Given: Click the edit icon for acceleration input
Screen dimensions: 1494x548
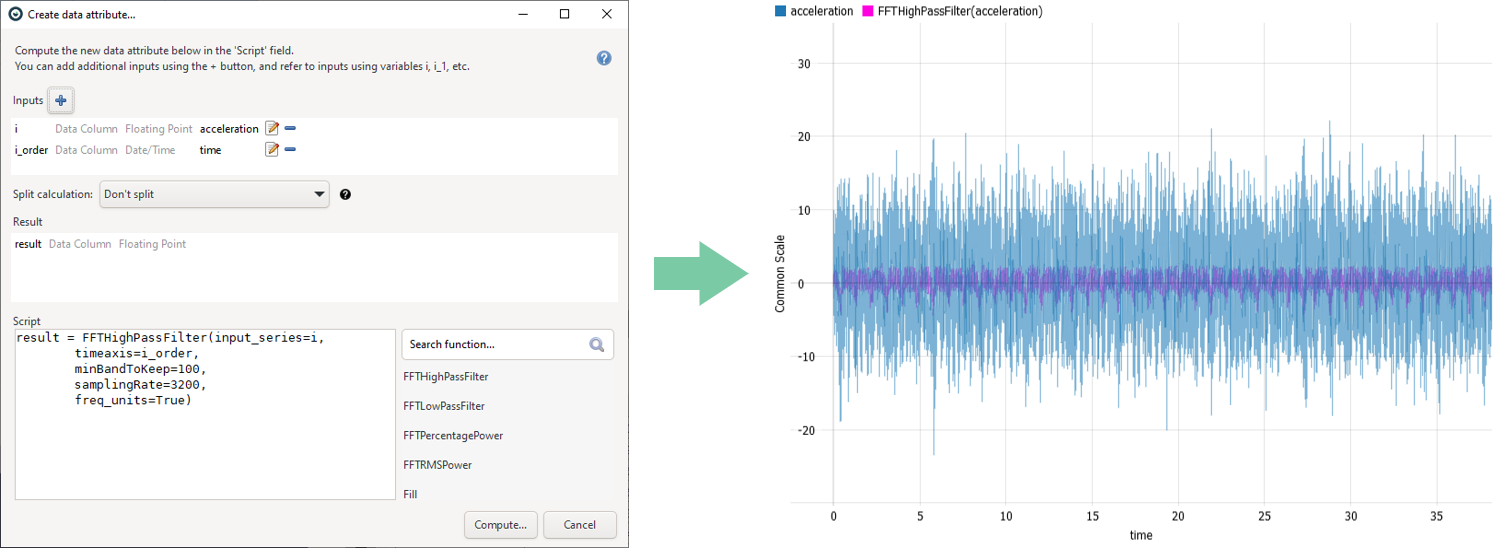Looking at the screenshot, I should (x=271, y=129).
